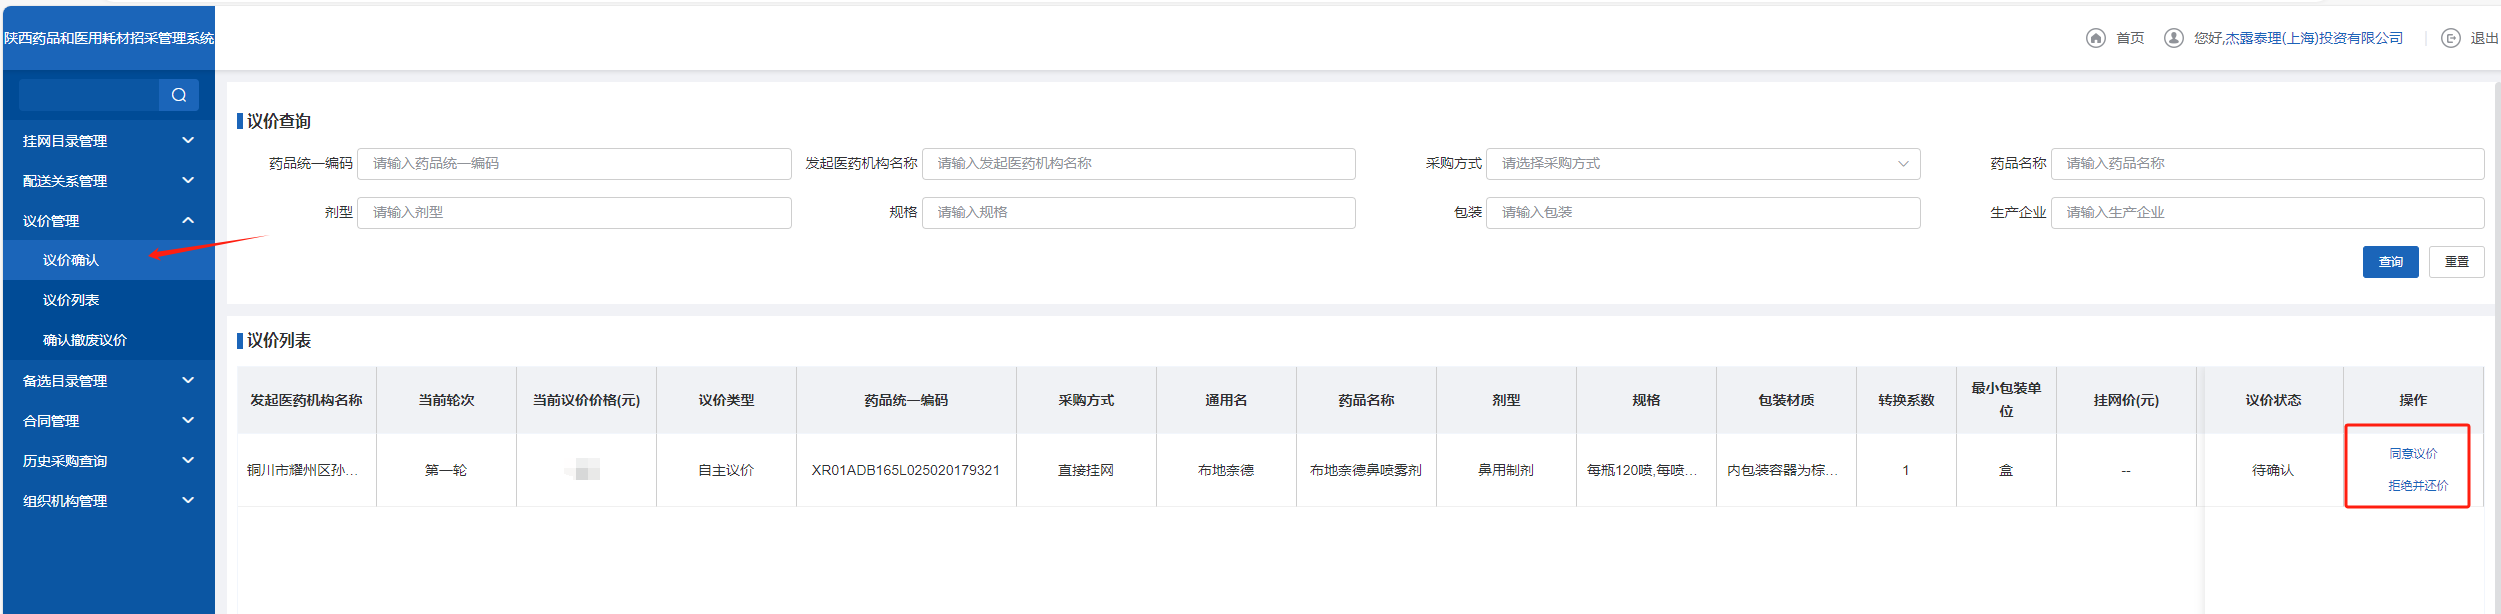Click the home icon labeled 首页
Screen dimensions: 2501x614
[x=2095, y=38]
